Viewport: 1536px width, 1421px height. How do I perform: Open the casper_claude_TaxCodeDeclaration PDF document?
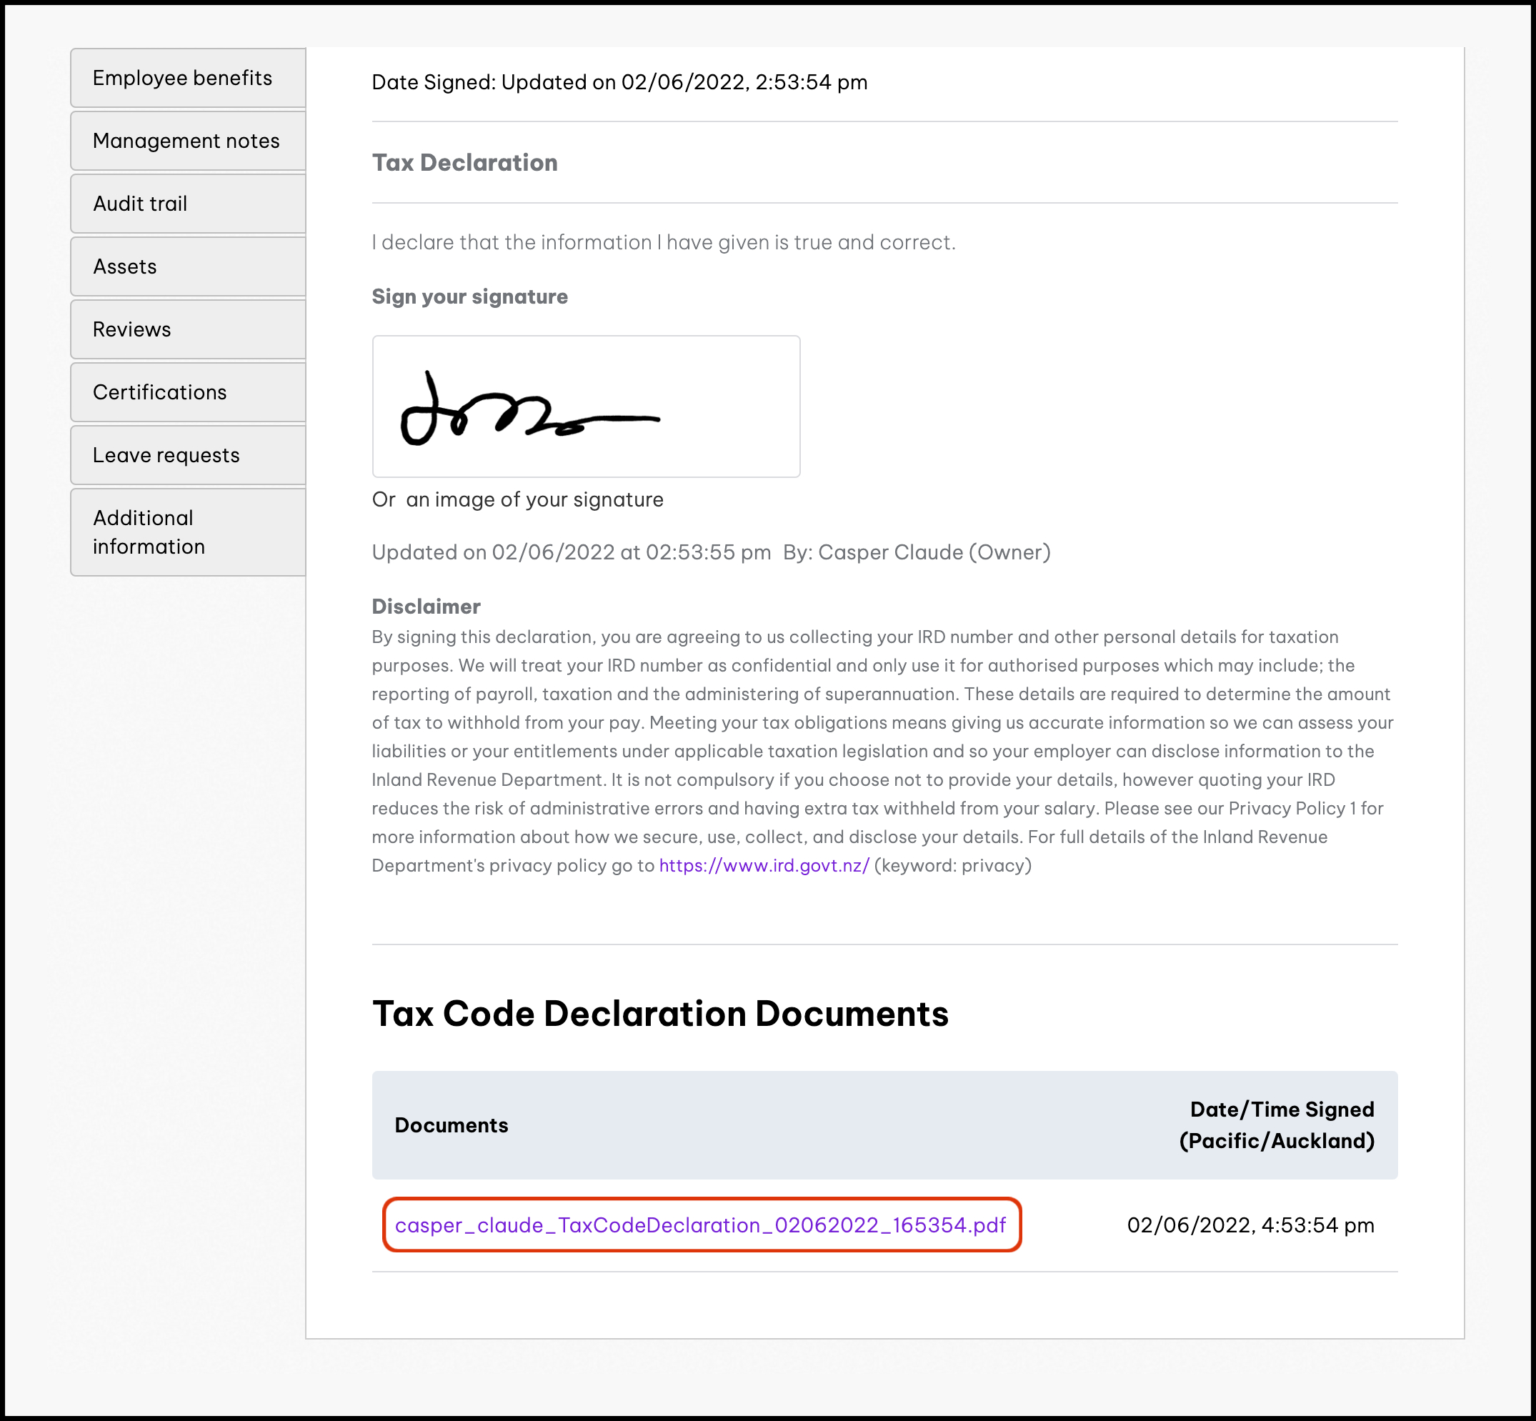point(701,1224)
